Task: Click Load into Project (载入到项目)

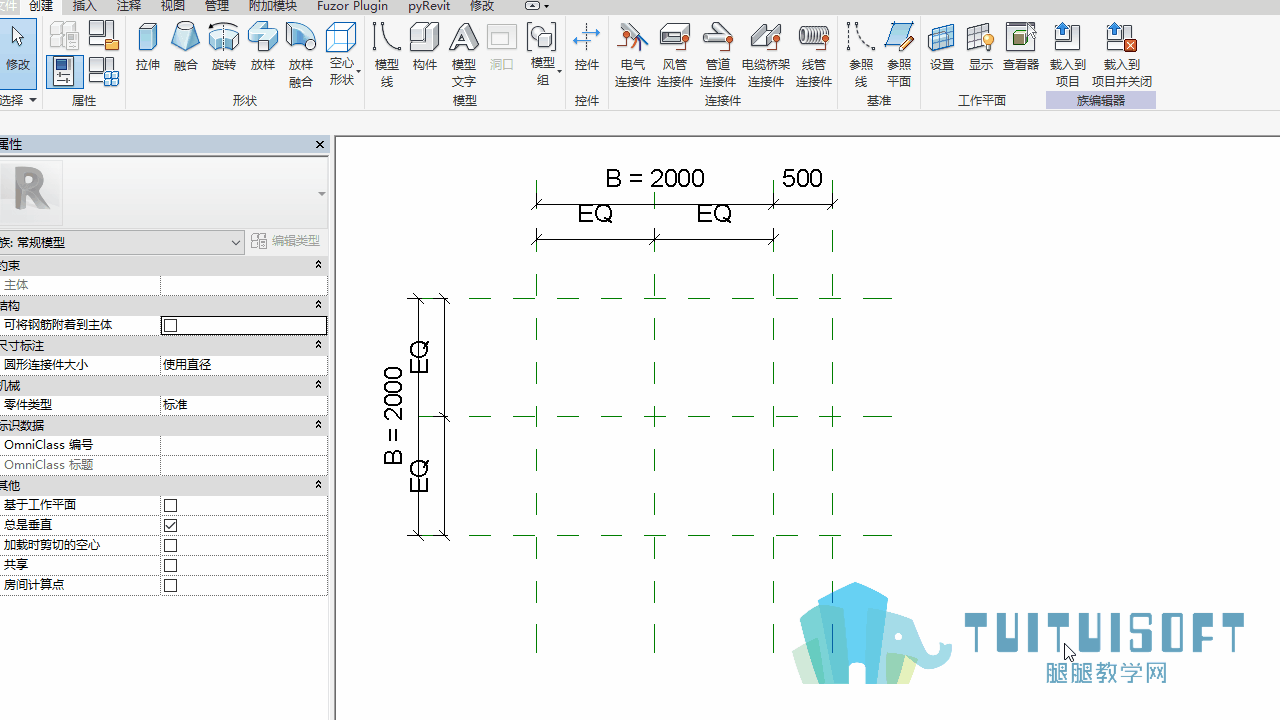Action: pyautogui.click(x=1067, y=55)
